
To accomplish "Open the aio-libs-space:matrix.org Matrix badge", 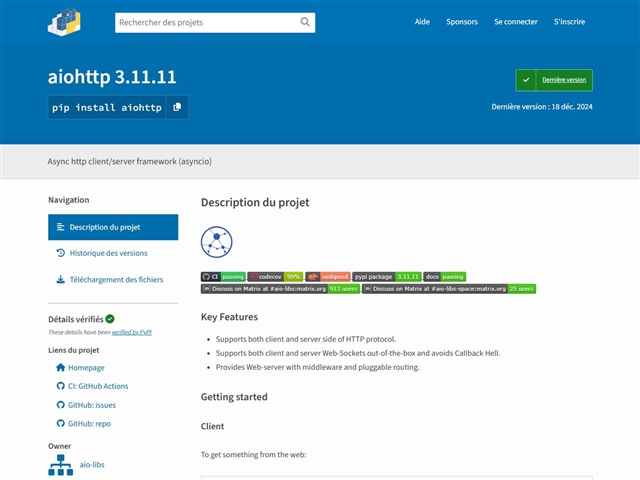I will [x=449, y=289].
